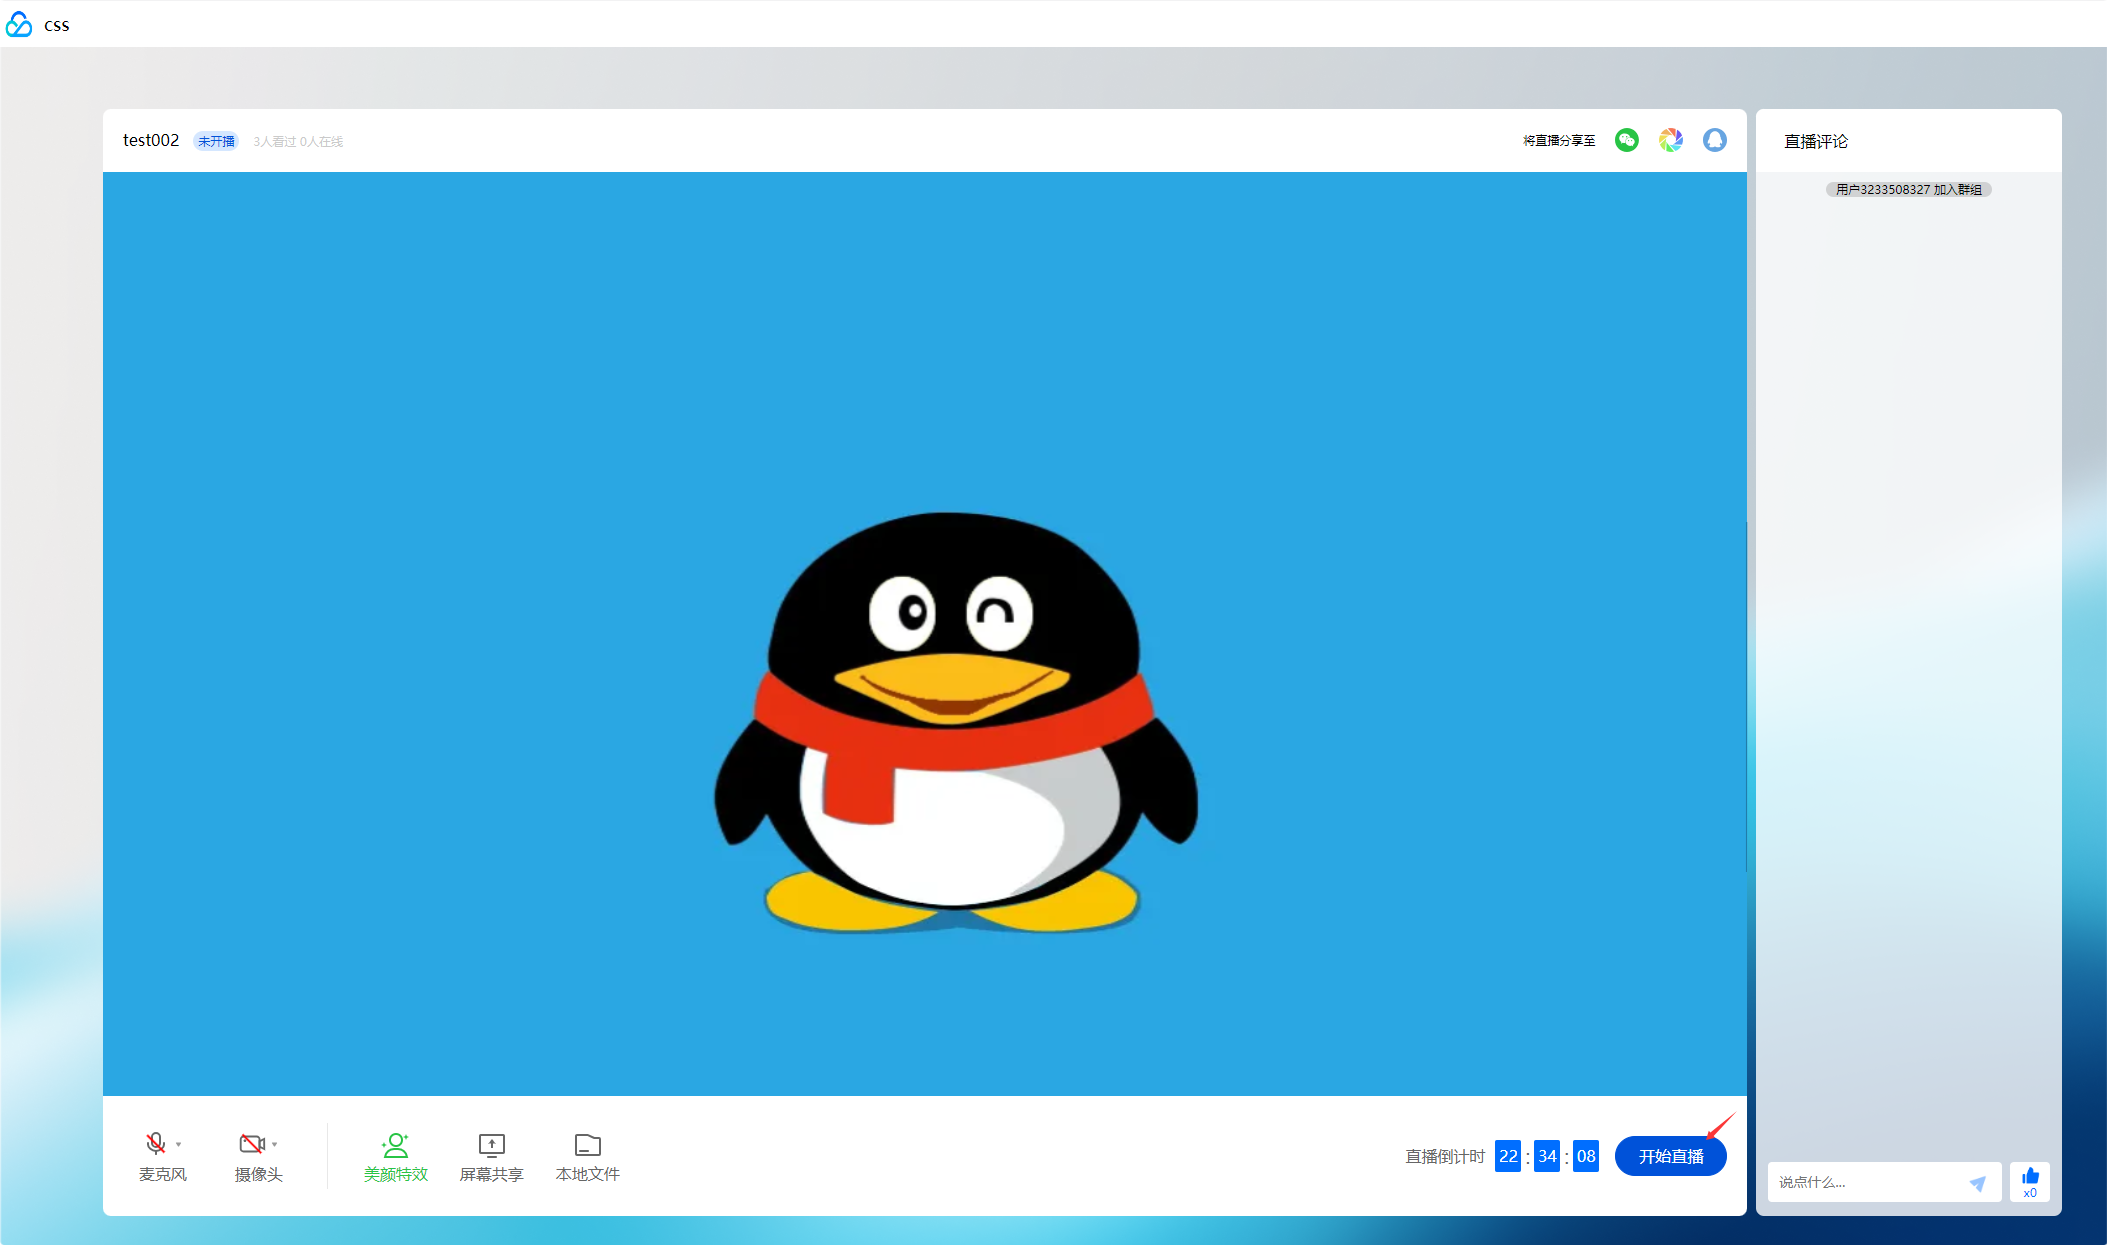The image size is (2107, 1245).
Task: Click the Tencent Cloud logo at top left
Action: pos(19,24)
